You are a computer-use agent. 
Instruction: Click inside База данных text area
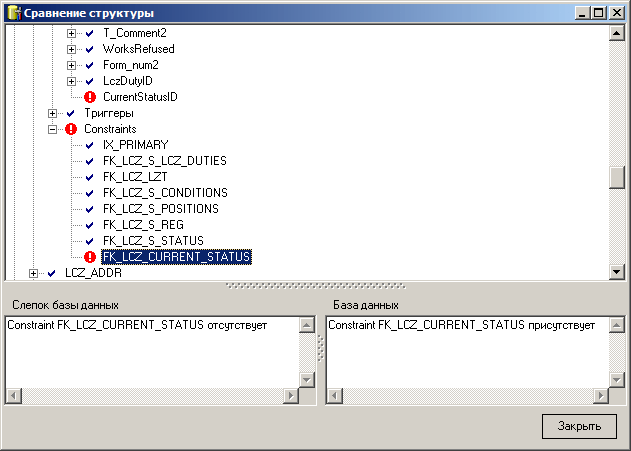tap(467, 352)
